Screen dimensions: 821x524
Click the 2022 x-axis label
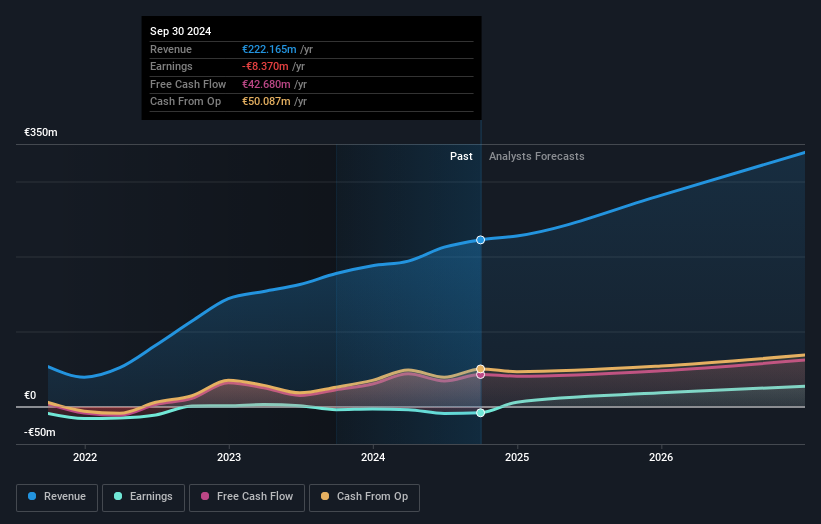(x=85, y=457)
